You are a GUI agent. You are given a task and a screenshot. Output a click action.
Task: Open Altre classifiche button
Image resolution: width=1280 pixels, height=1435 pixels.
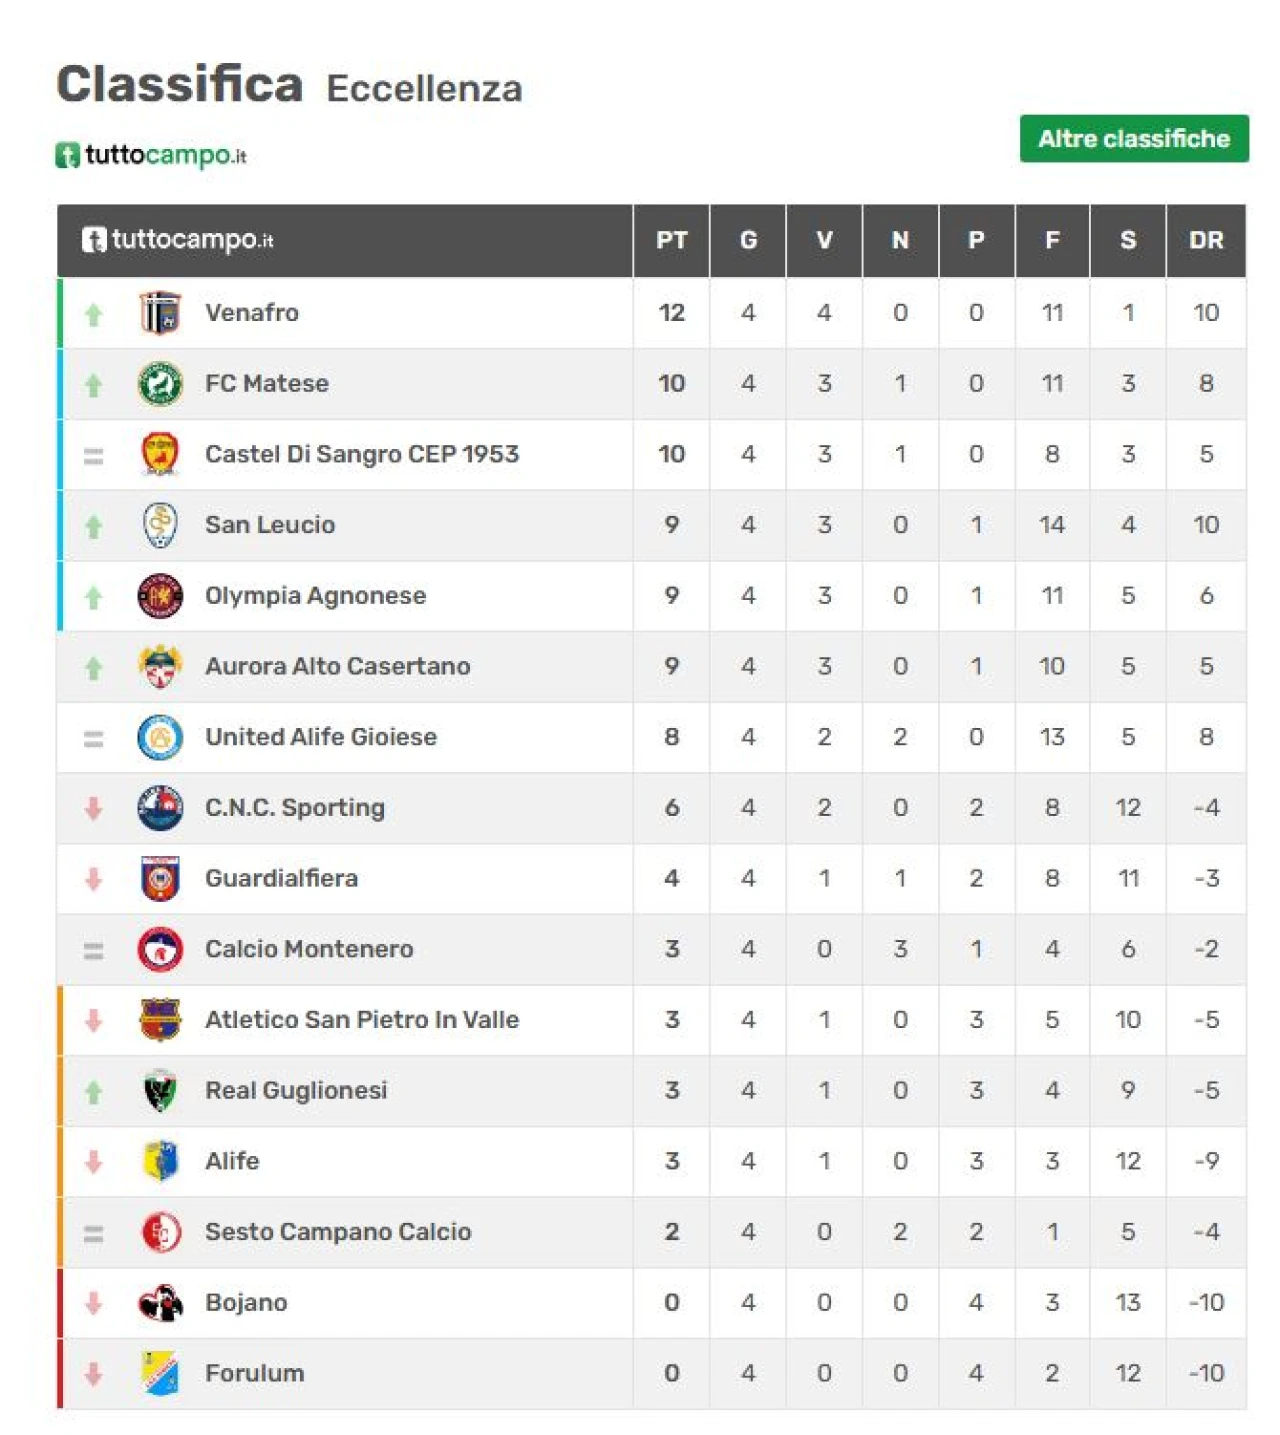[1134, 139]
